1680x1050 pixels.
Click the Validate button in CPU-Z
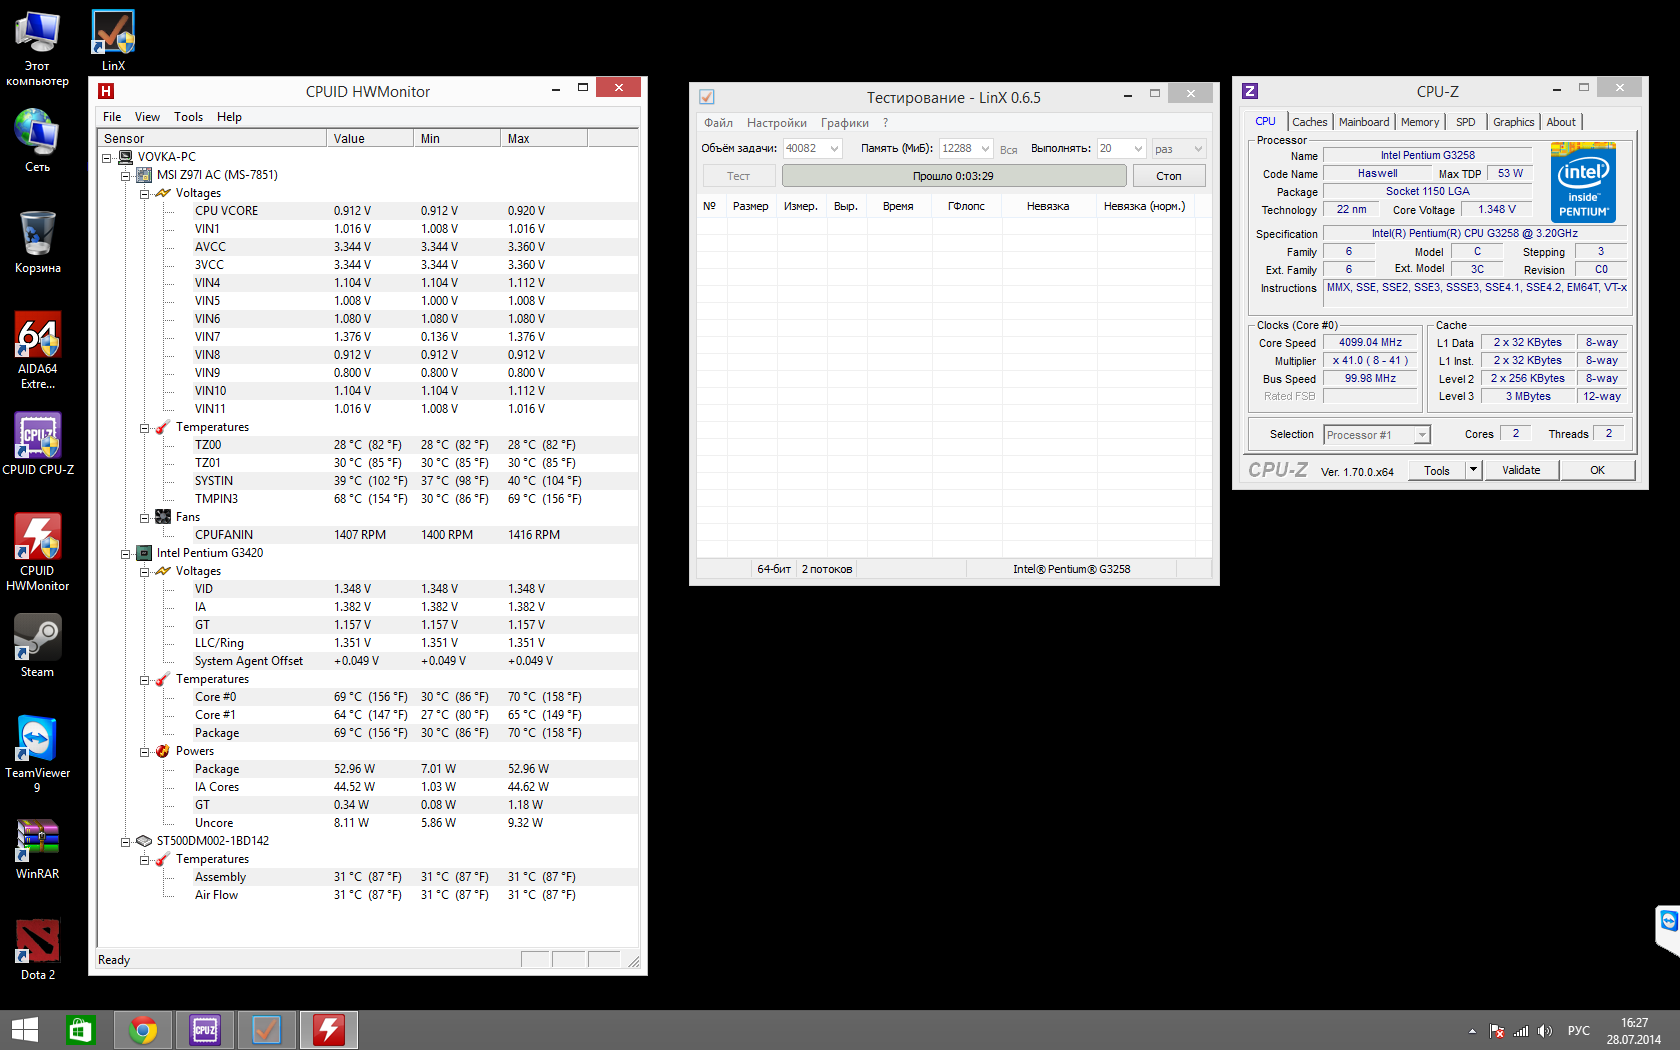coord(1521,470)
